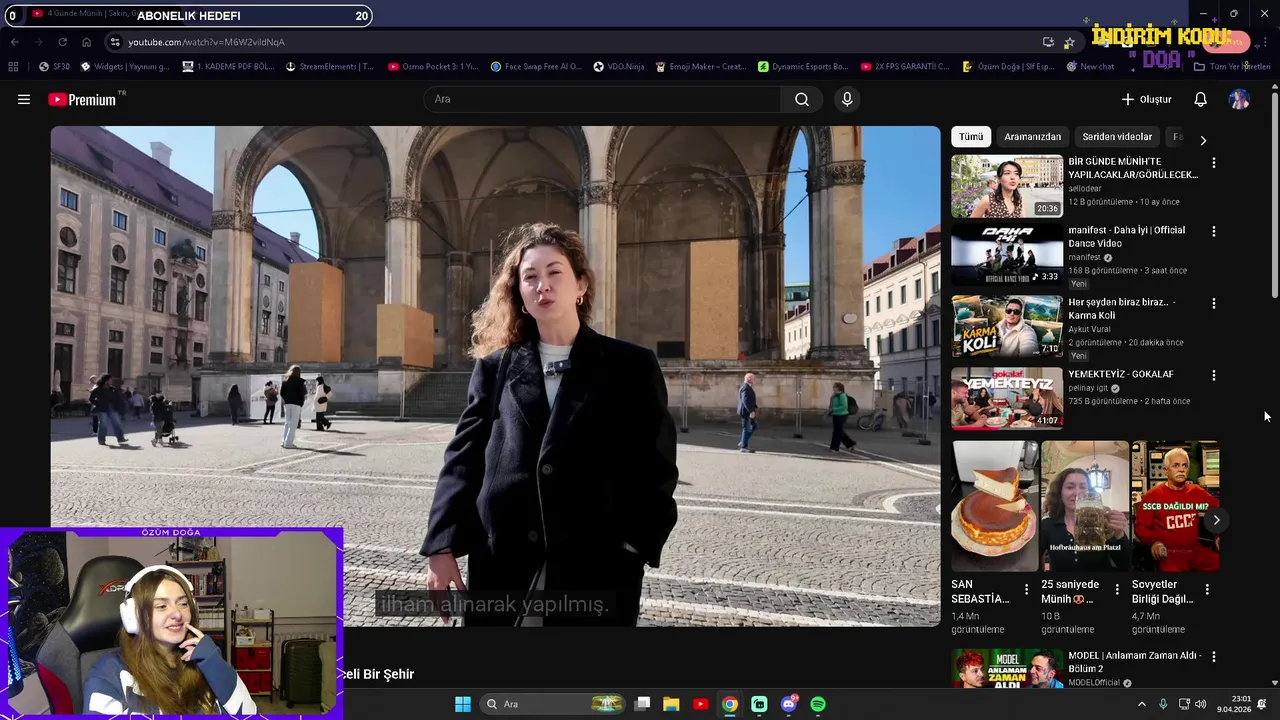Click the browser back arrow
This screenshot has width=1280, height=720.
pyautogui.click(x=14, y=42)
